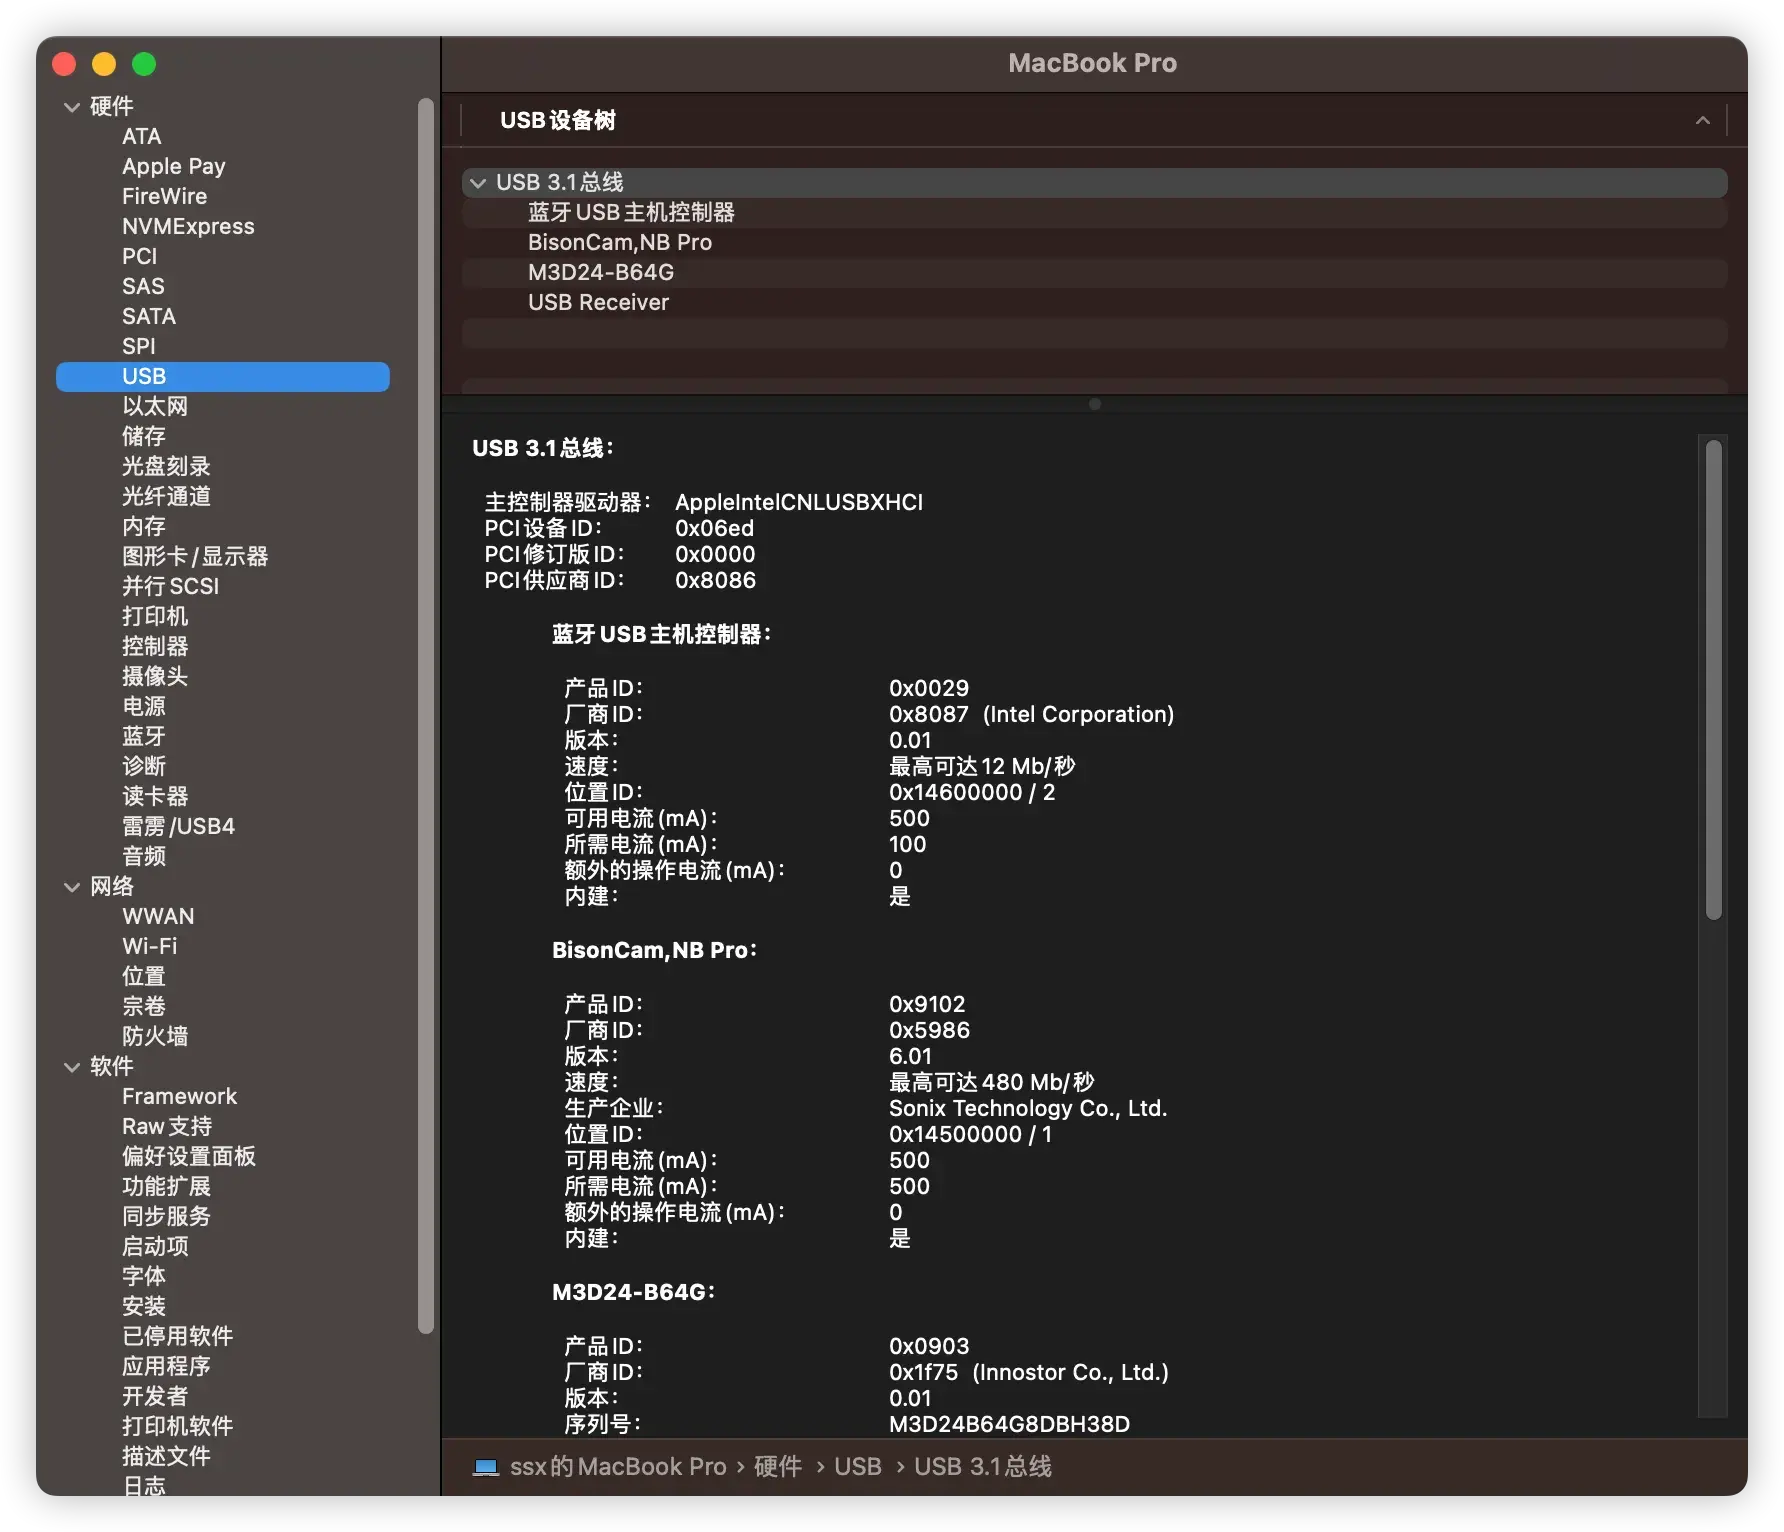Select 同步服务 under 软件
Viewport: 1784px width, 1532px height.
166,1216
